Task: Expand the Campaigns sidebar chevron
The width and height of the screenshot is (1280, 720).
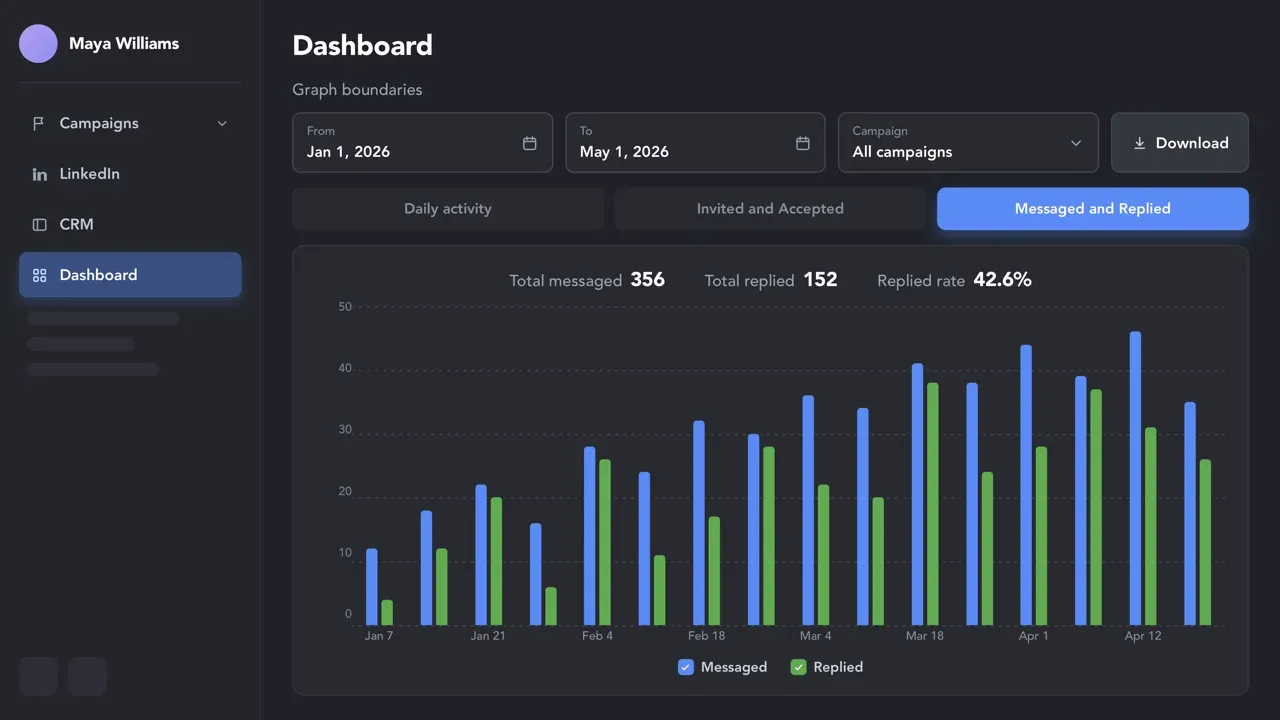Action: coord(222,123)
